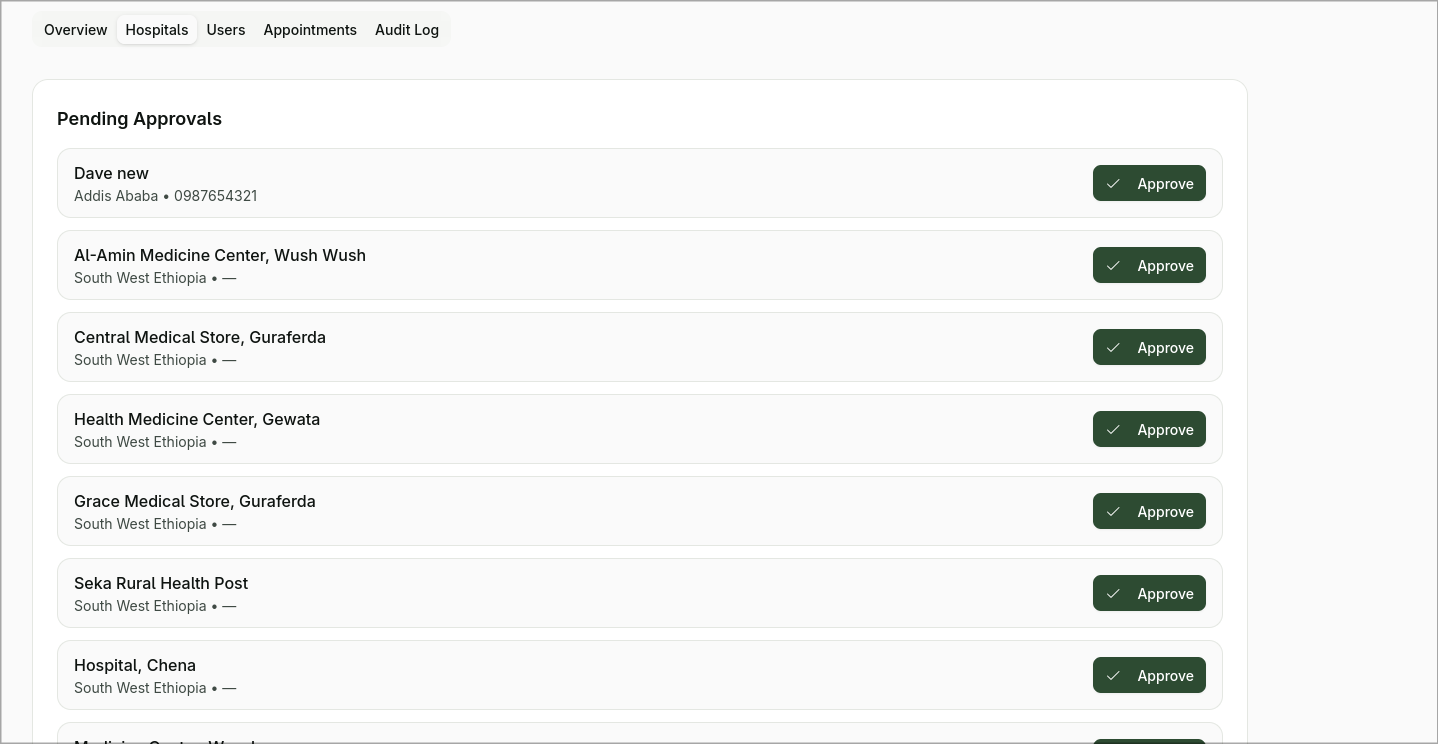1438x744 pixels.
Task: Click checkmark icon for Grace Medical Store
Action: (1113, 512)
